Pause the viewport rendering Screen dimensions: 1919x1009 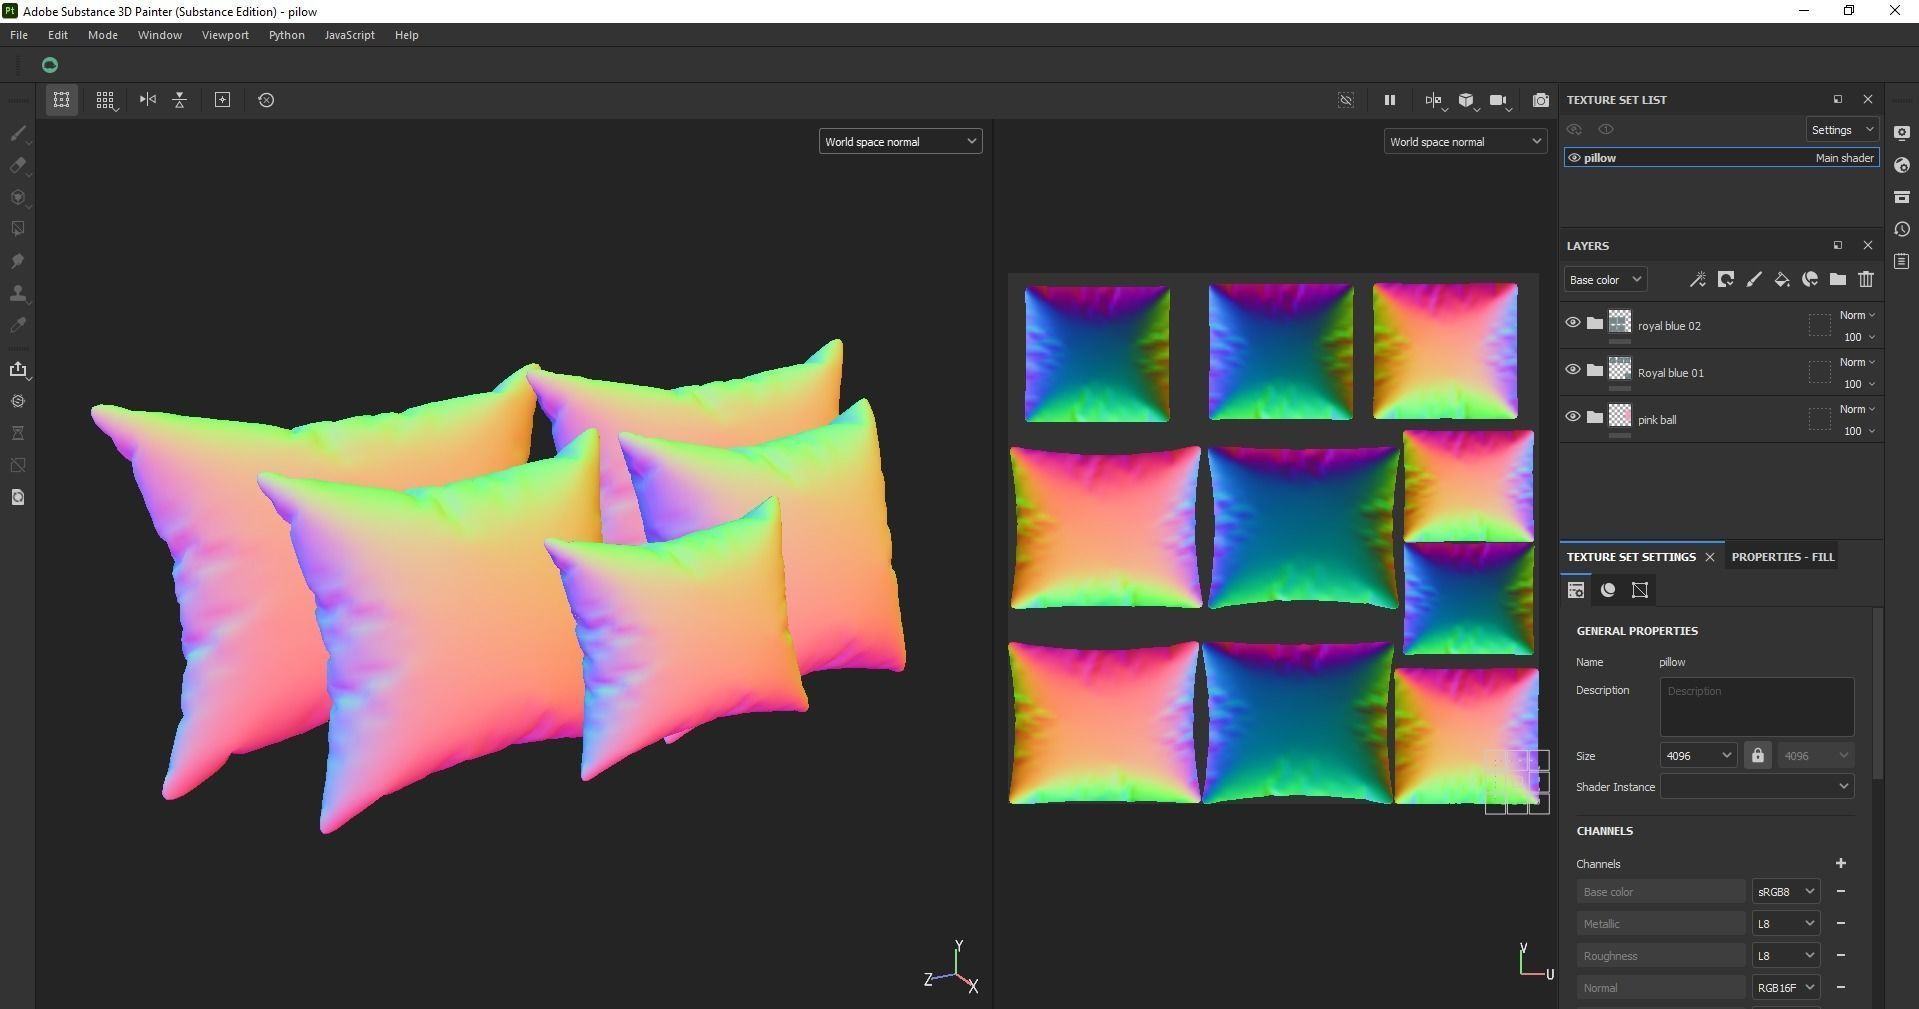pyautogui.click(x=1389, y=100)
